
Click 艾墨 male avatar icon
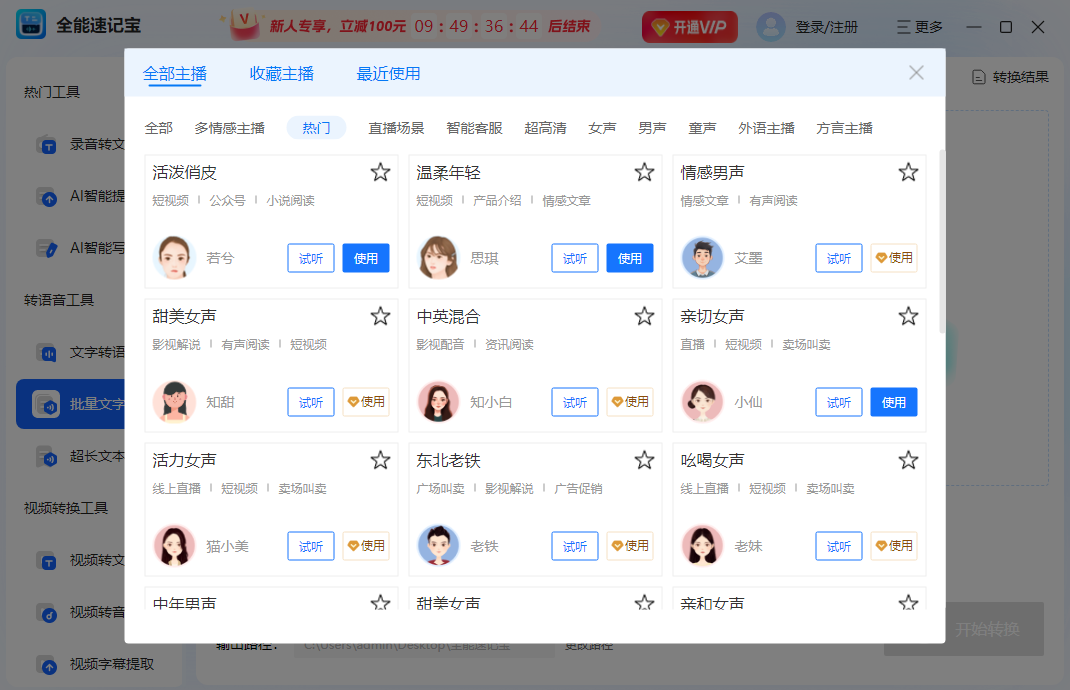702,258
